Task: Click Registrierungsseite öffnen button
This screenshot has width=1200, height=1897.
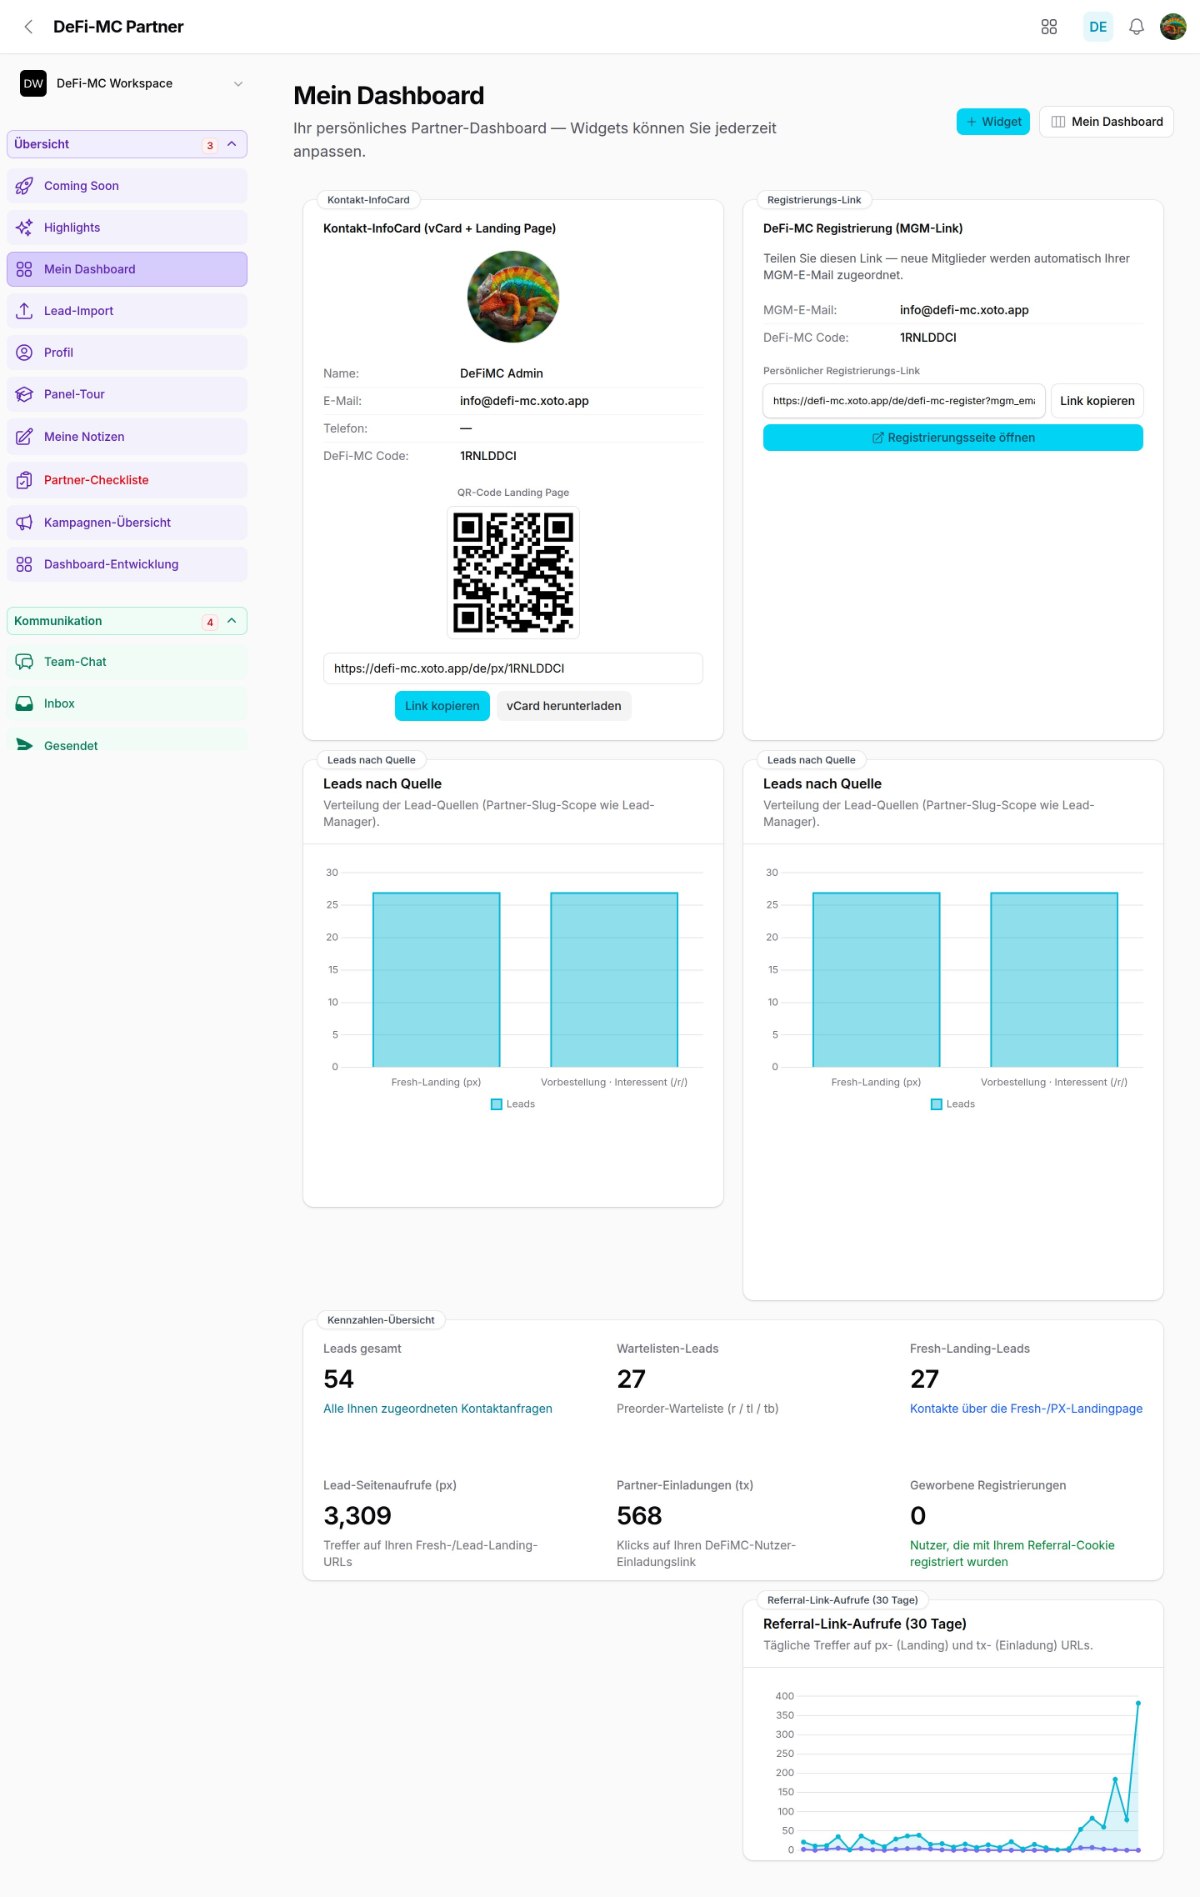Action: (953, 438)
